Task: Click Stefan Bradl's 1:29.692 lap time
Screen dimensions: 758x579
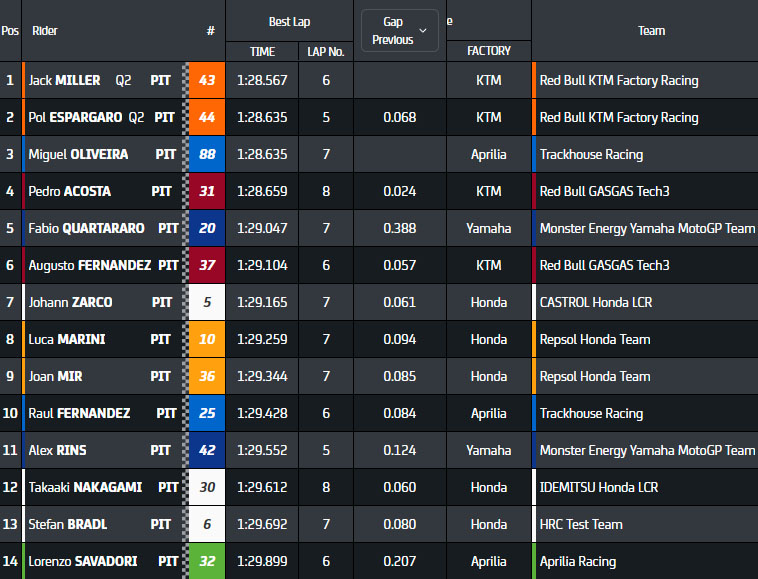Action: 262,524
